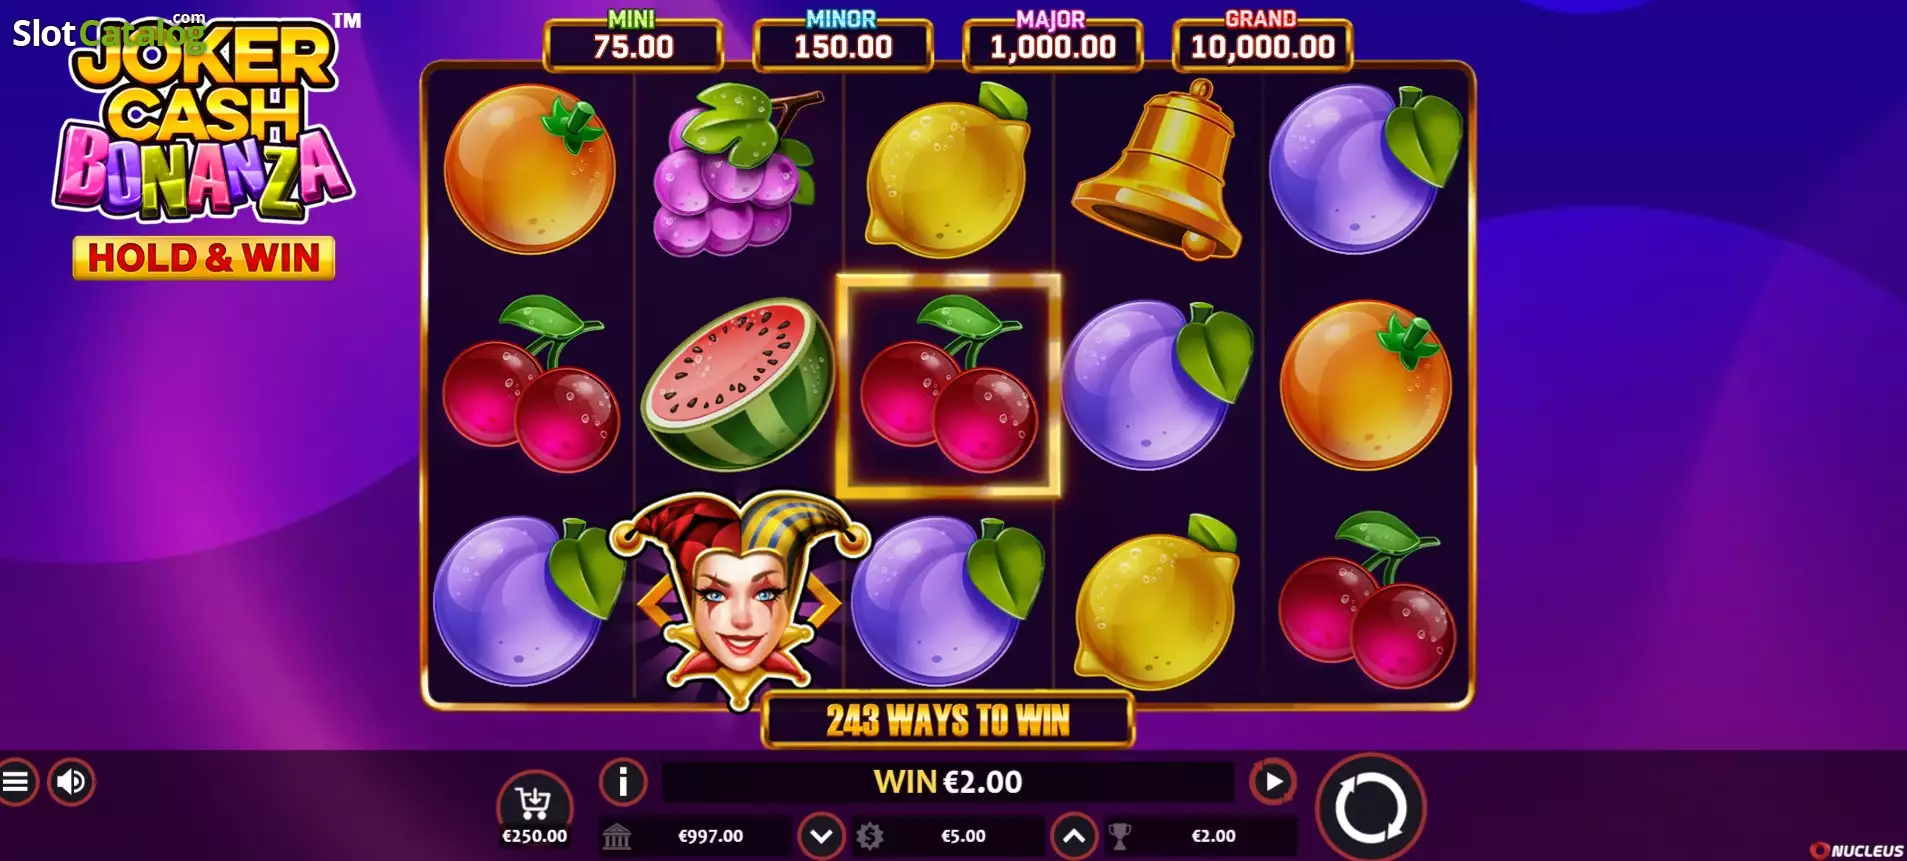Click the MINI 75.00 jackpot
Image resolution: width=1907 pixels, height=861 pixels.
[x=633, y=42]
